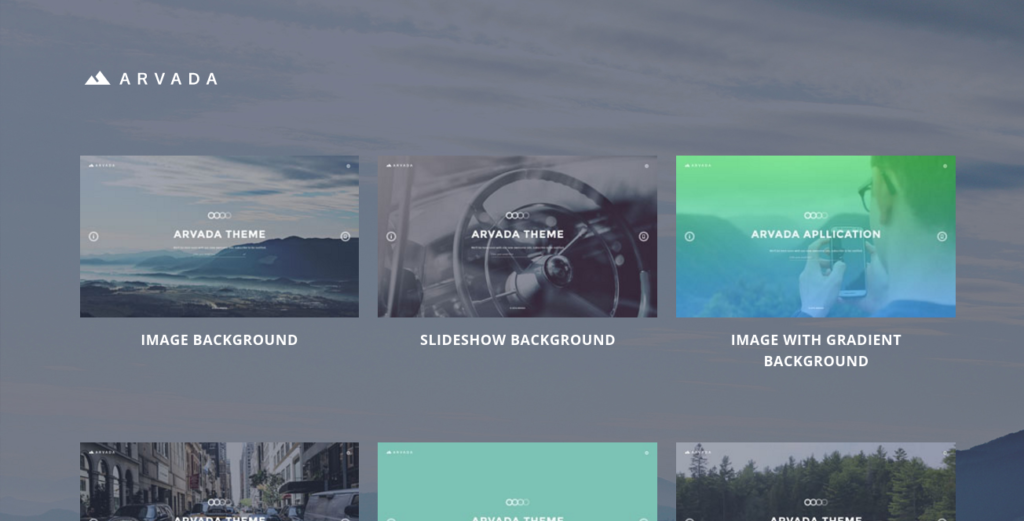
Task: Select the Image With Gradient Background title
Action: point(816,350)
